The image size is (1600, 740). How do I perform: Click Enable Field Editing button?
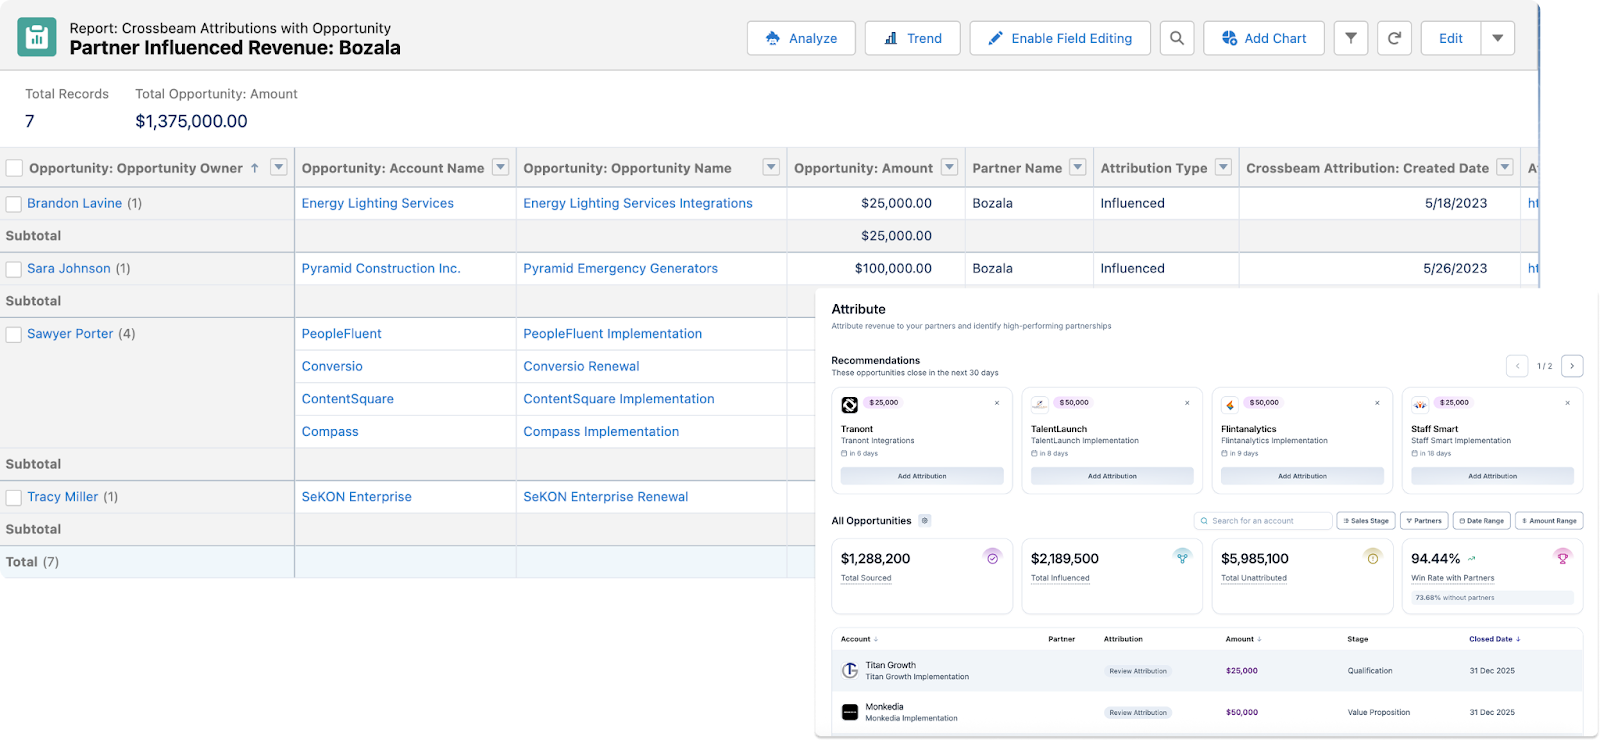tap(1060, 38)
